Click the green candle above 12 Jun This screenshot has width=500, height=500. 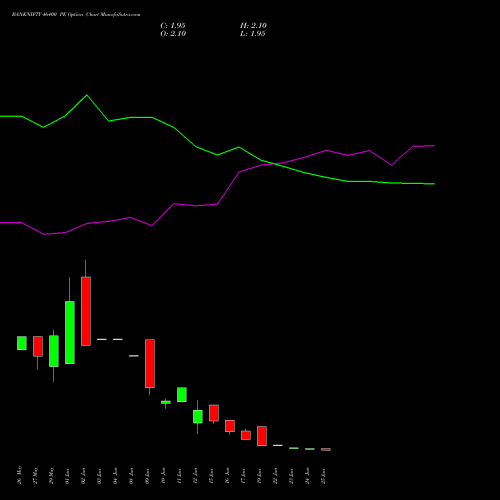point(198,417)
